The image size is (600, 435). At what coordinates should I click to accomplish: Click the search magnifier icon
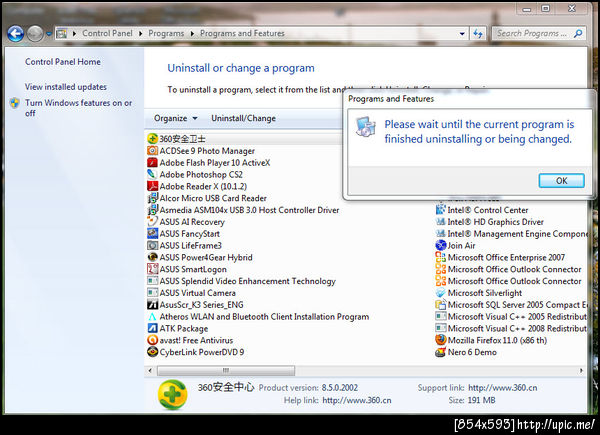(578, 34)
